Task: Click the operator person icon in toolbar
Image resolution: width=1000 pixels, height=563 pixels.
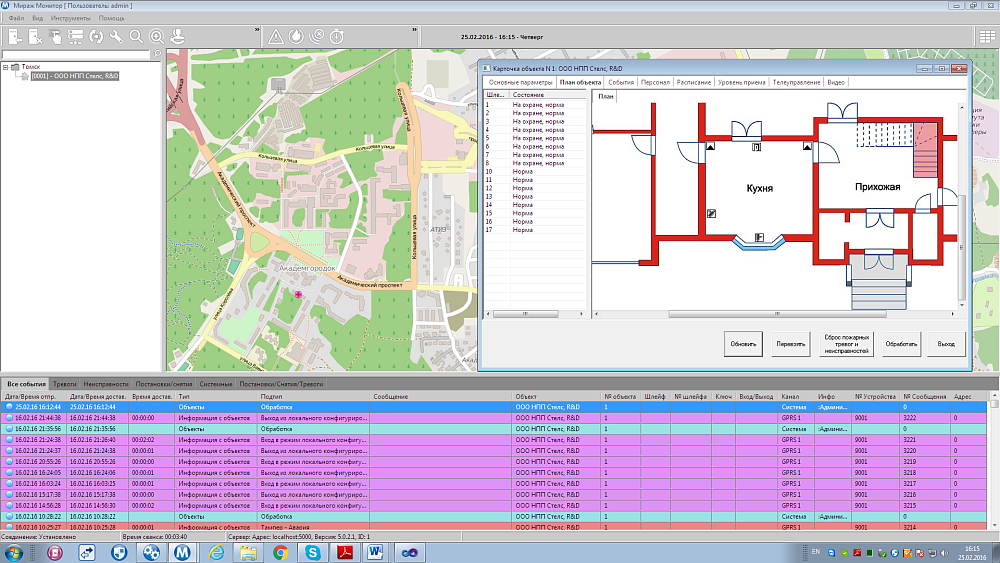Action: pyautogui.click(x=176, y=37)
